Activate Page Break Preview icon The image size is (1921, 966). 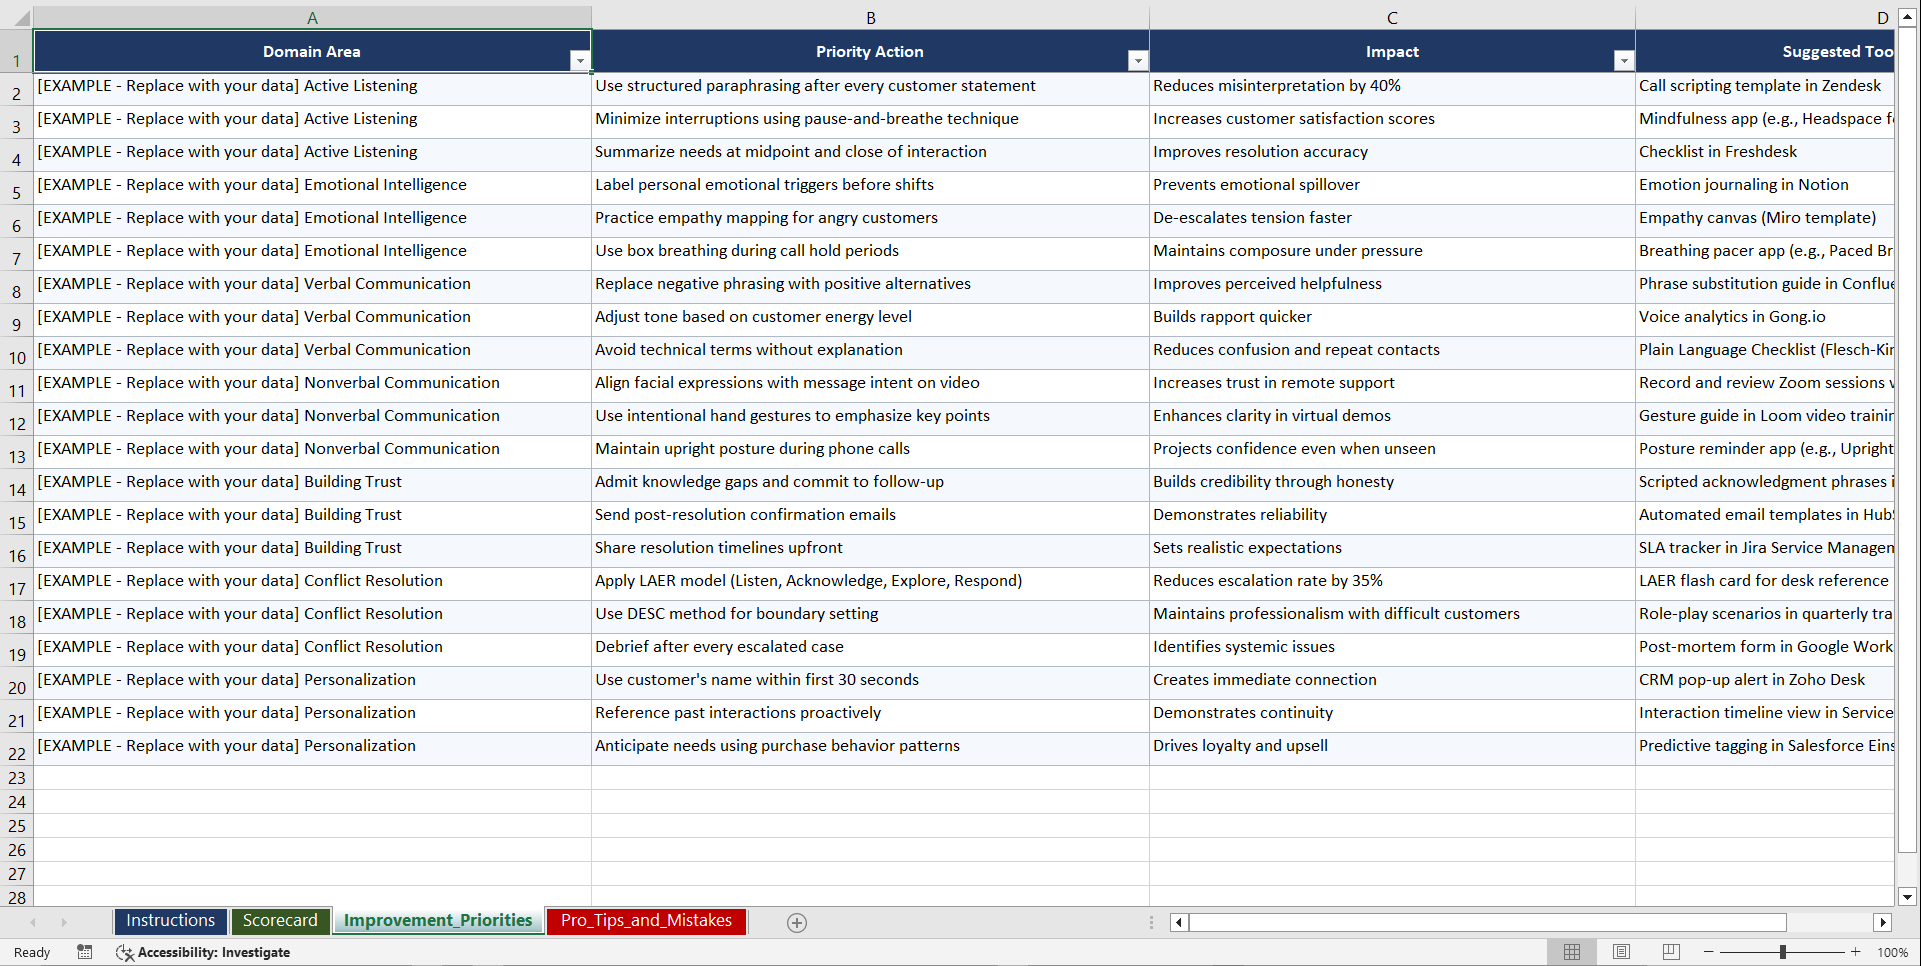tap(1670, 951)
